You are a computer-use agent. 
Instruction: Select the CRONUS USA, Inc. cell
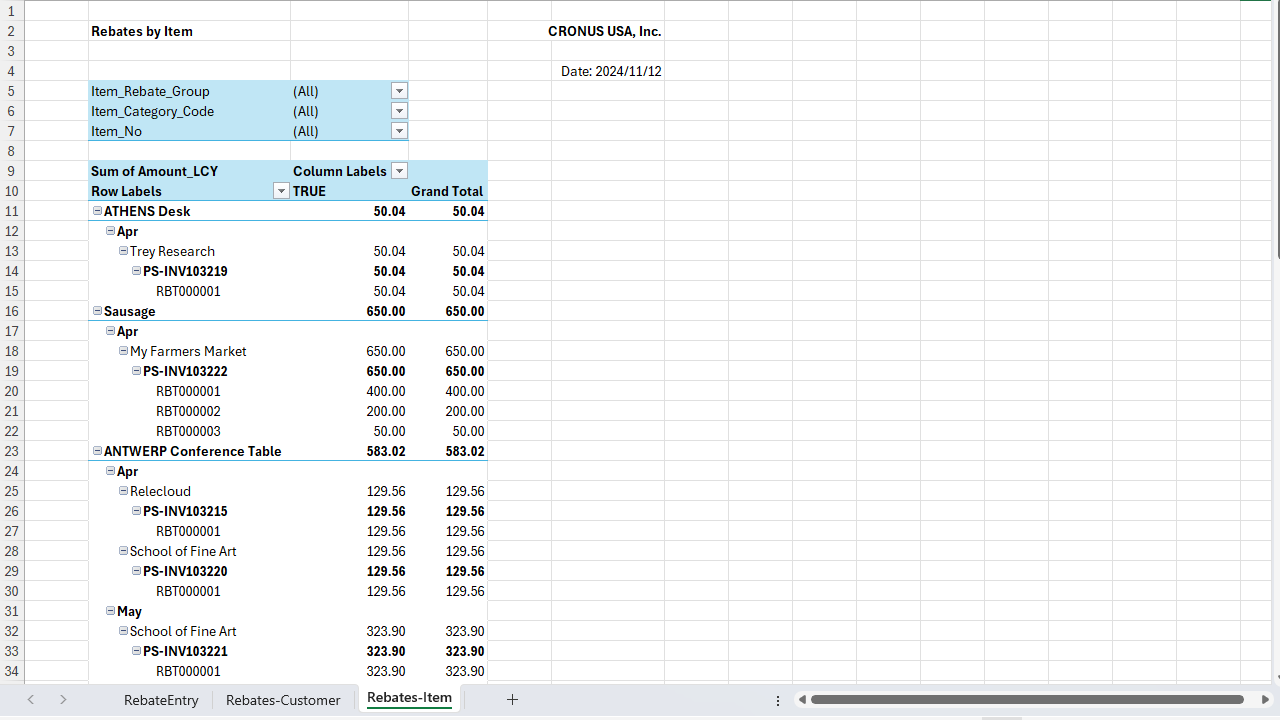point(607,31)
